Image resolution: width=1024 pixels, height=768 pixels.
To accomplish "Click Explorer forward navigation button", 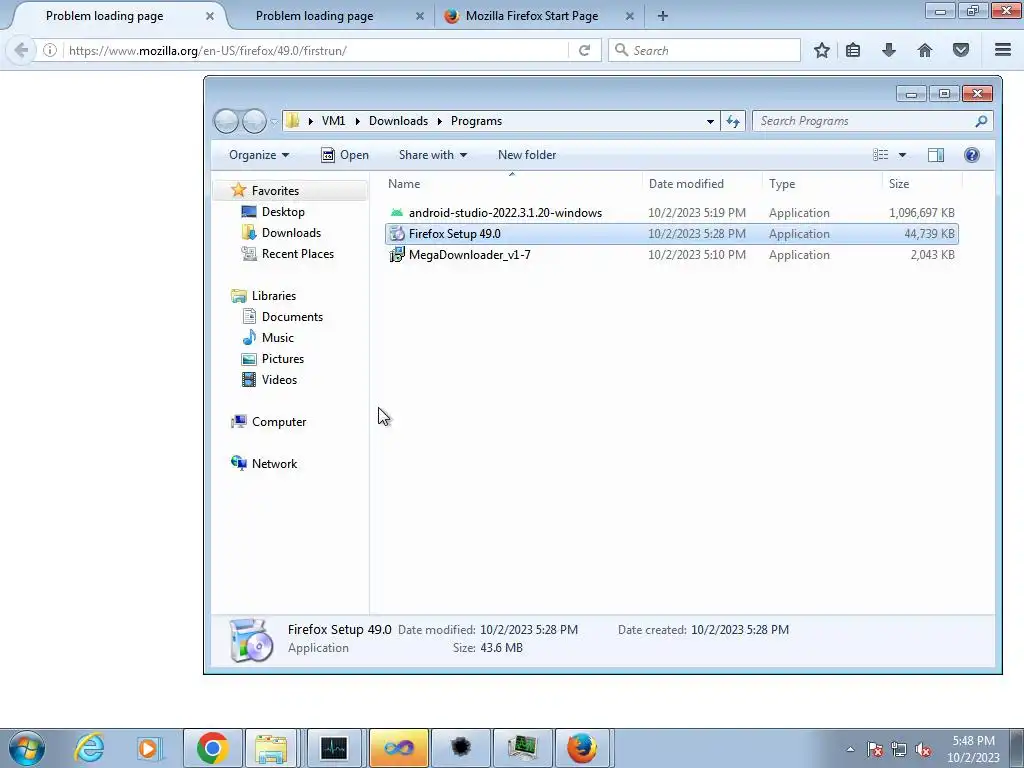I will 254,121.
